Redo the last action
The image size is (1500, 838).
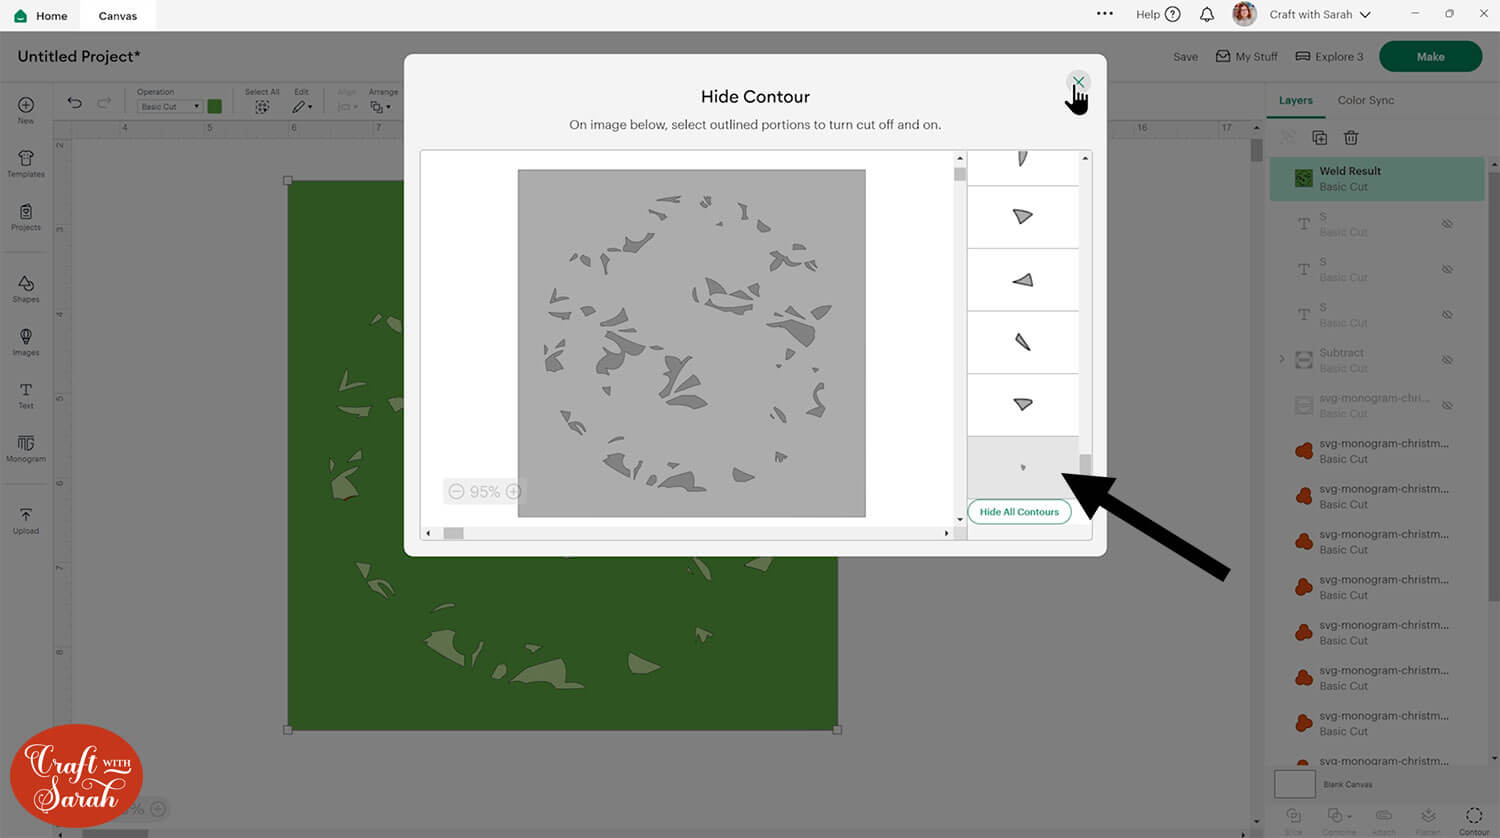pyautogui.click(x=104, y=103)
